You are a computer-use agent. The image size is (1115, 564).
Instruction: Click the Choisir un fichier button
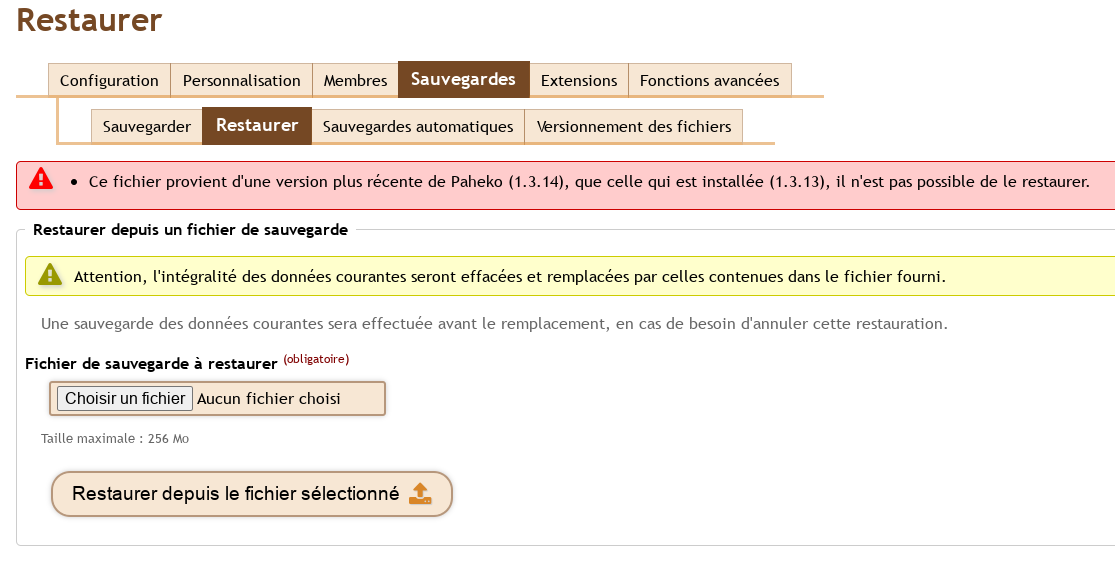pyautogui.click(x=124, y=398)
